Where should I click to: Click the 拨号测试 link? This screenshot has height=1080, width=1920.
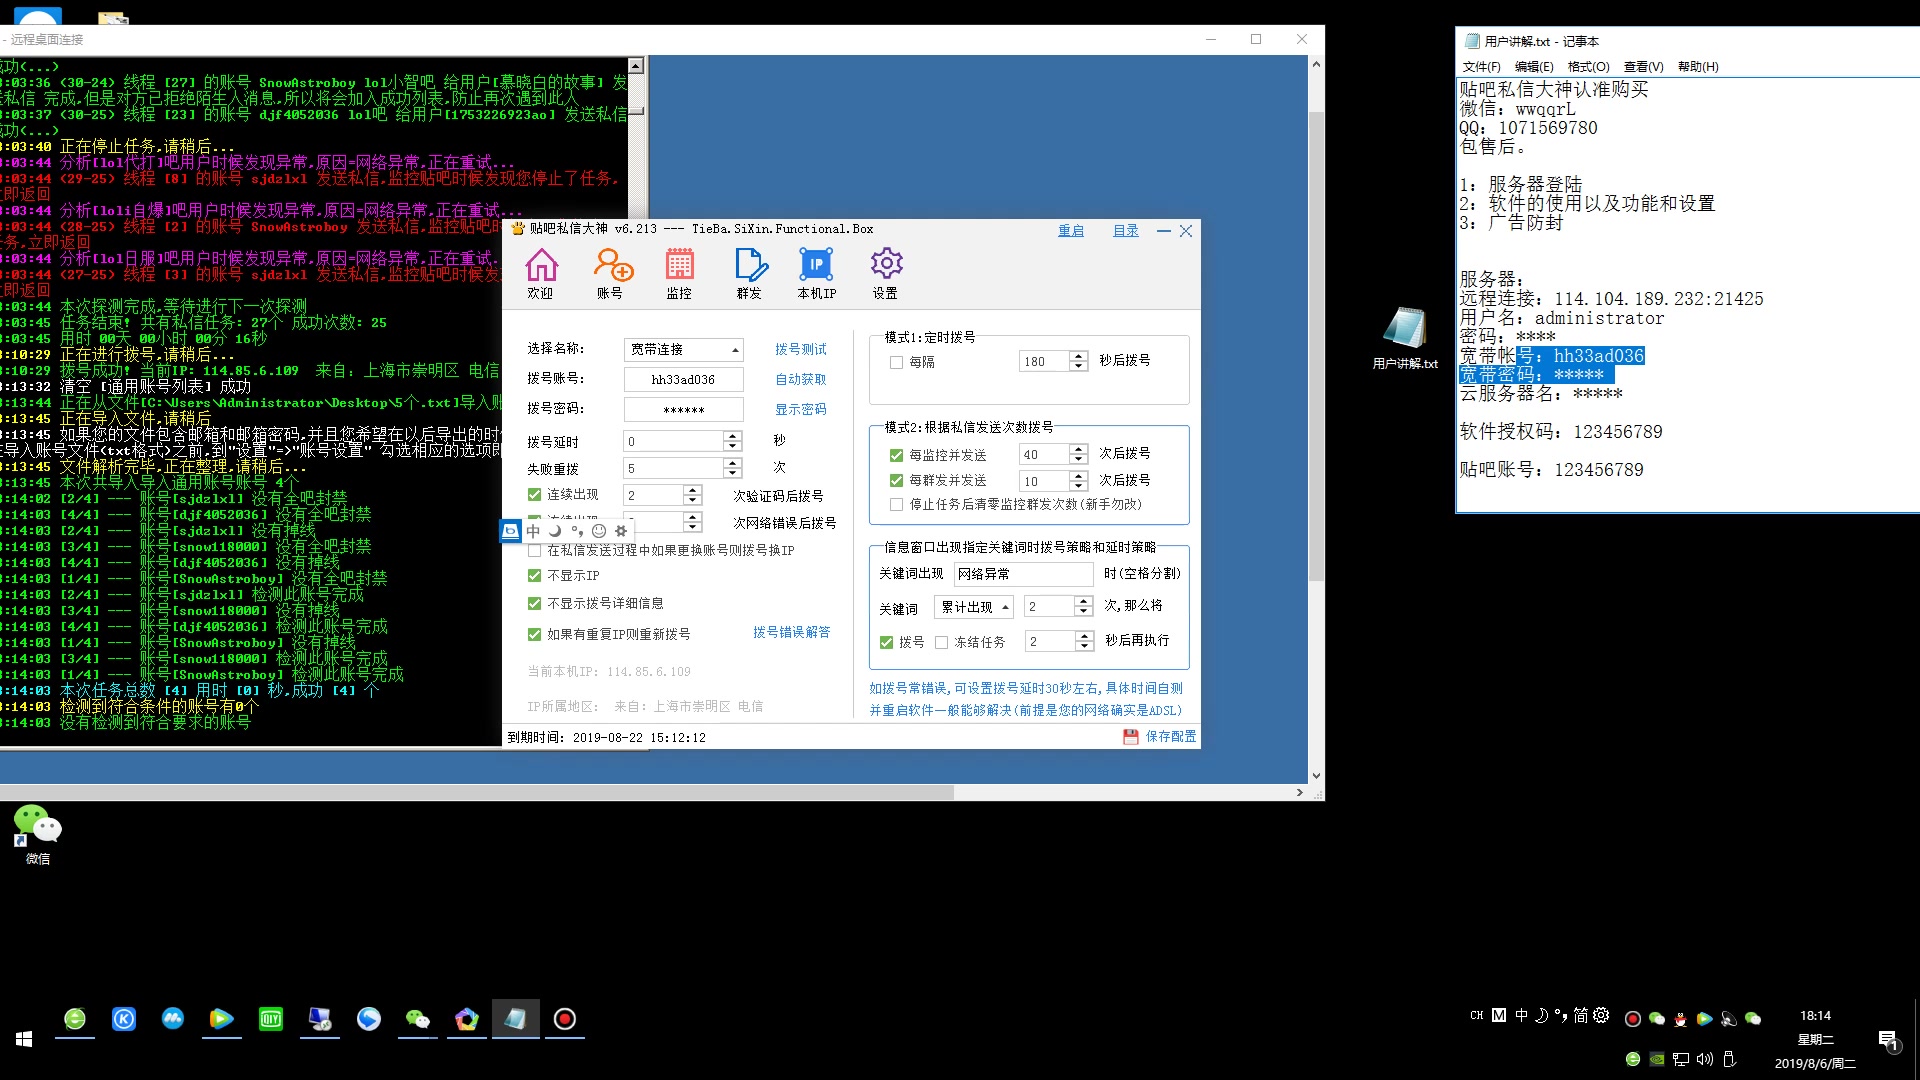[801, 349]
